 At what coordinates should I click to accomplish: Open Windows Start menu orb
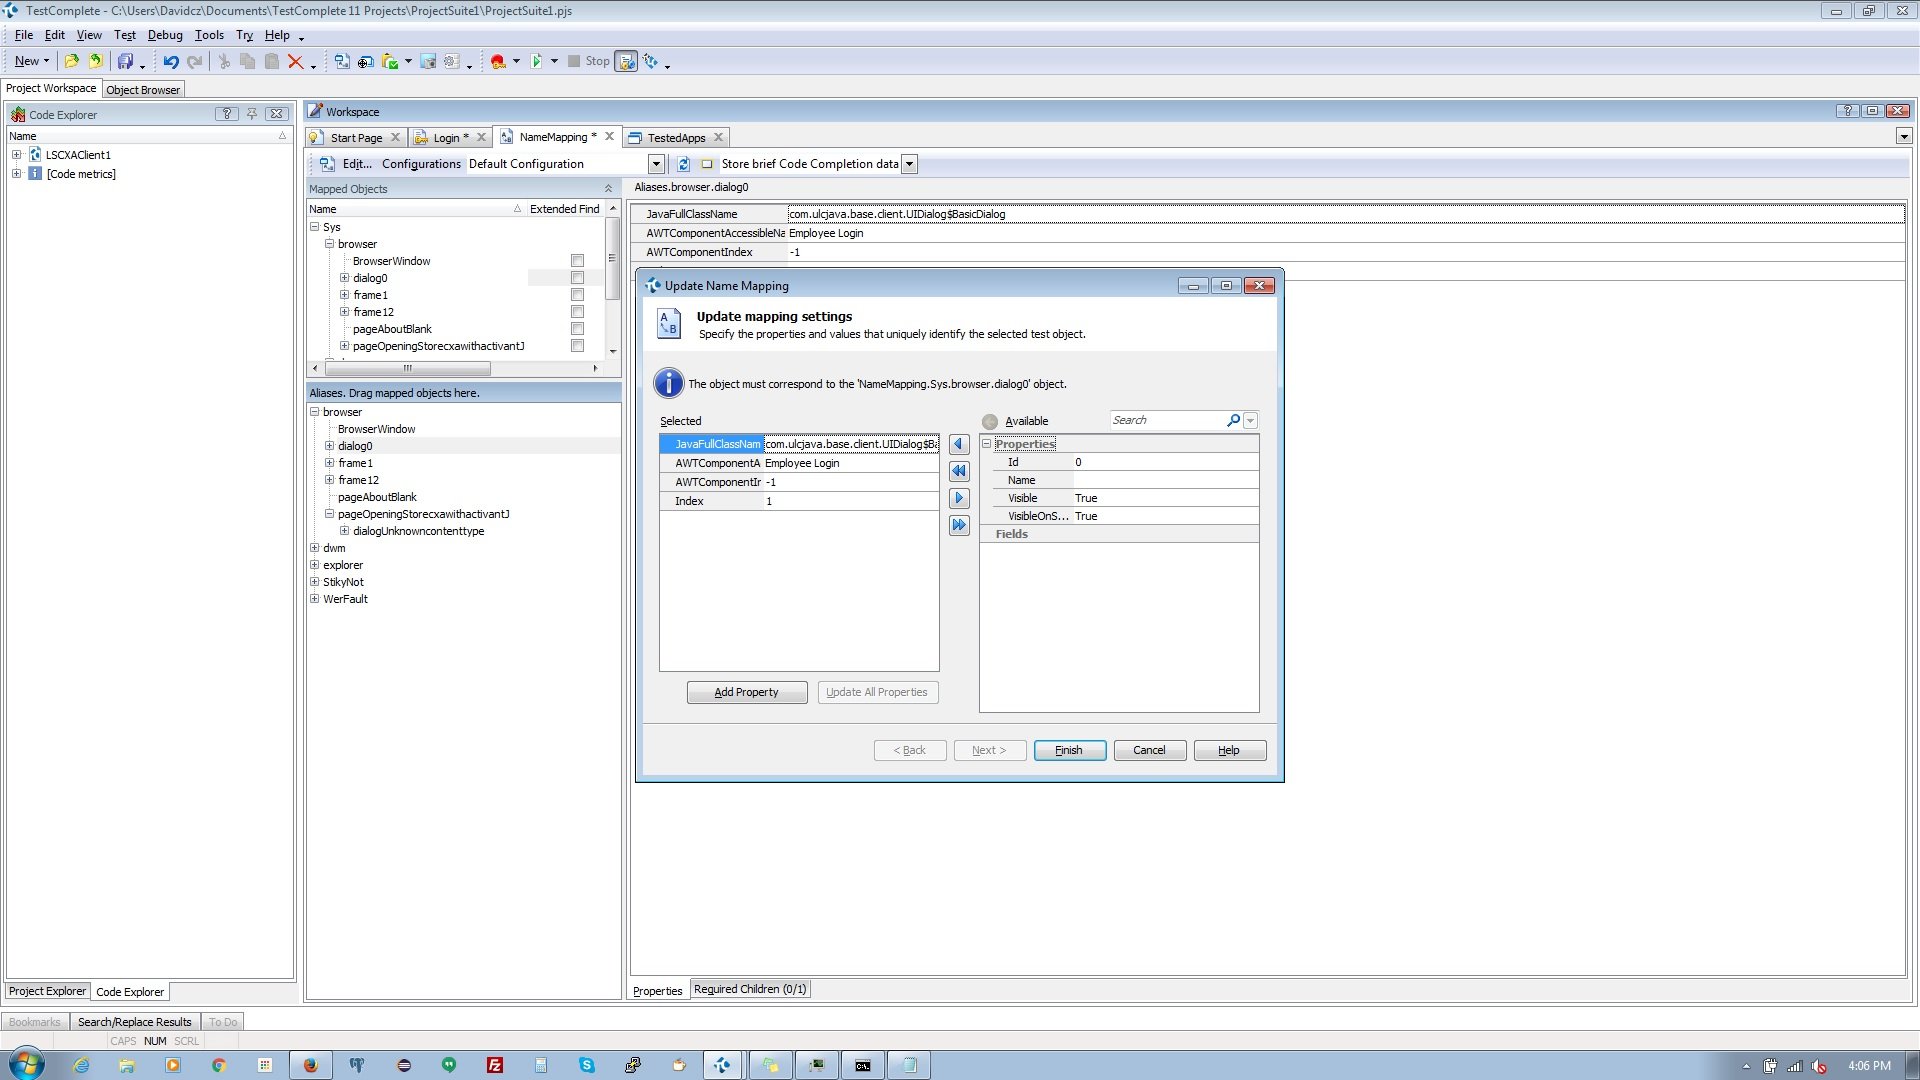(x=27, y=1065)
